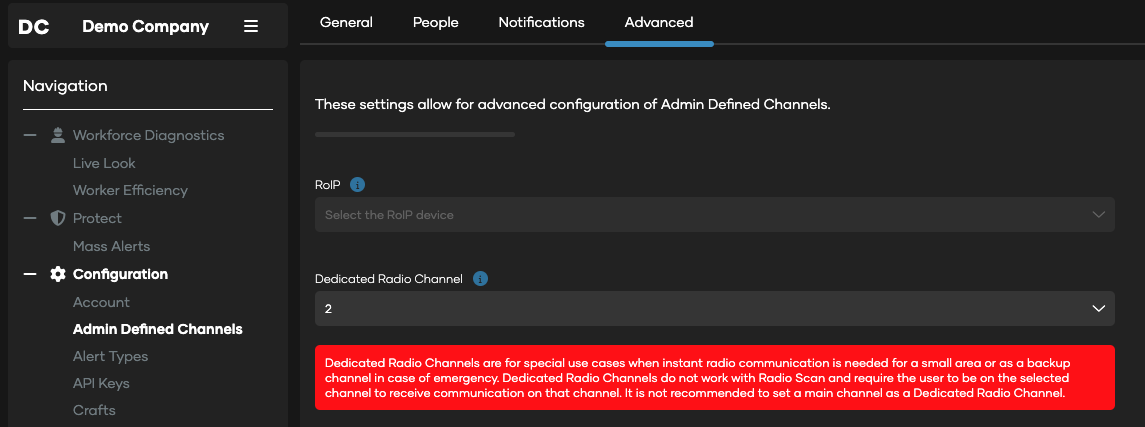The image size is (1145, 427).
Task: Switch to the General tab
Action: (x=346, y=23)
